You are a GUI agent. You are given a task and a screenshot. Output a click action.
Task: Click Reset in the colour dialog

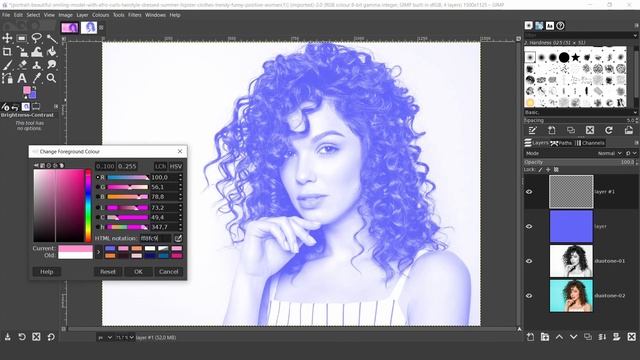(108, 271)
